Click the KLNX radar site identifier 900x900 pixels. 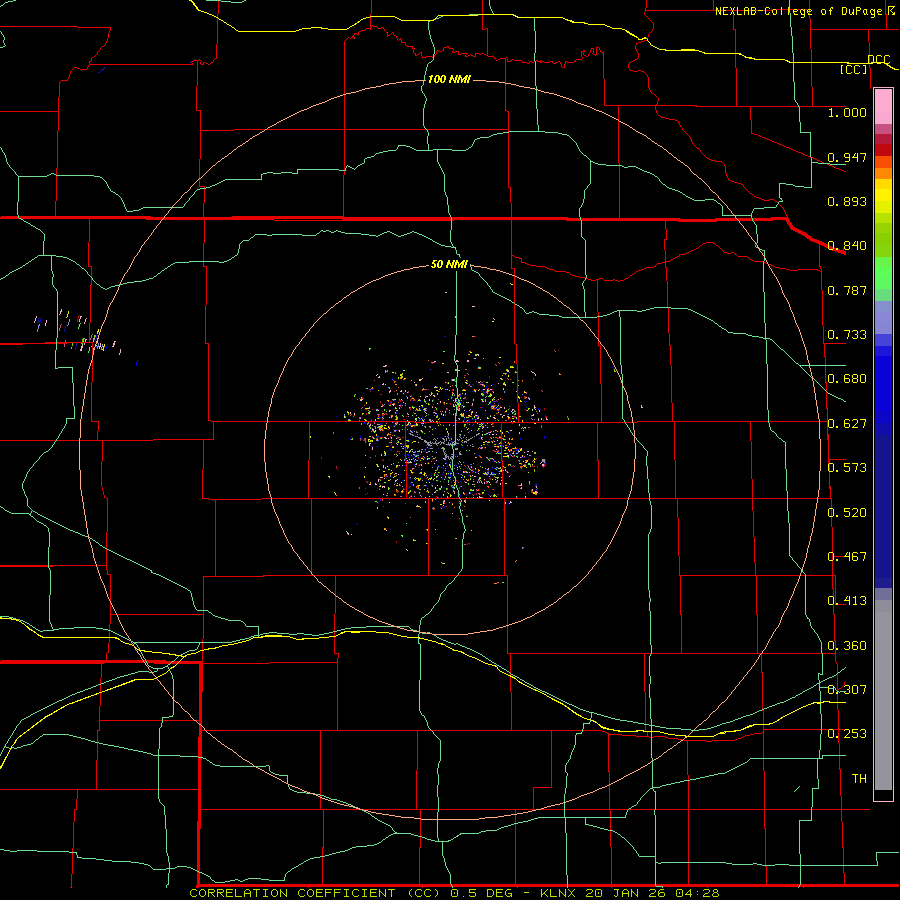[558, 893]
